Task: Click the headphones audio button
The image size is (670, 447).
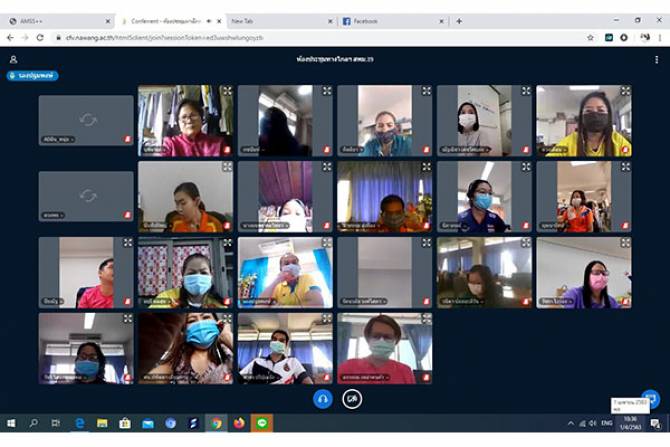Action: (322, 398)
